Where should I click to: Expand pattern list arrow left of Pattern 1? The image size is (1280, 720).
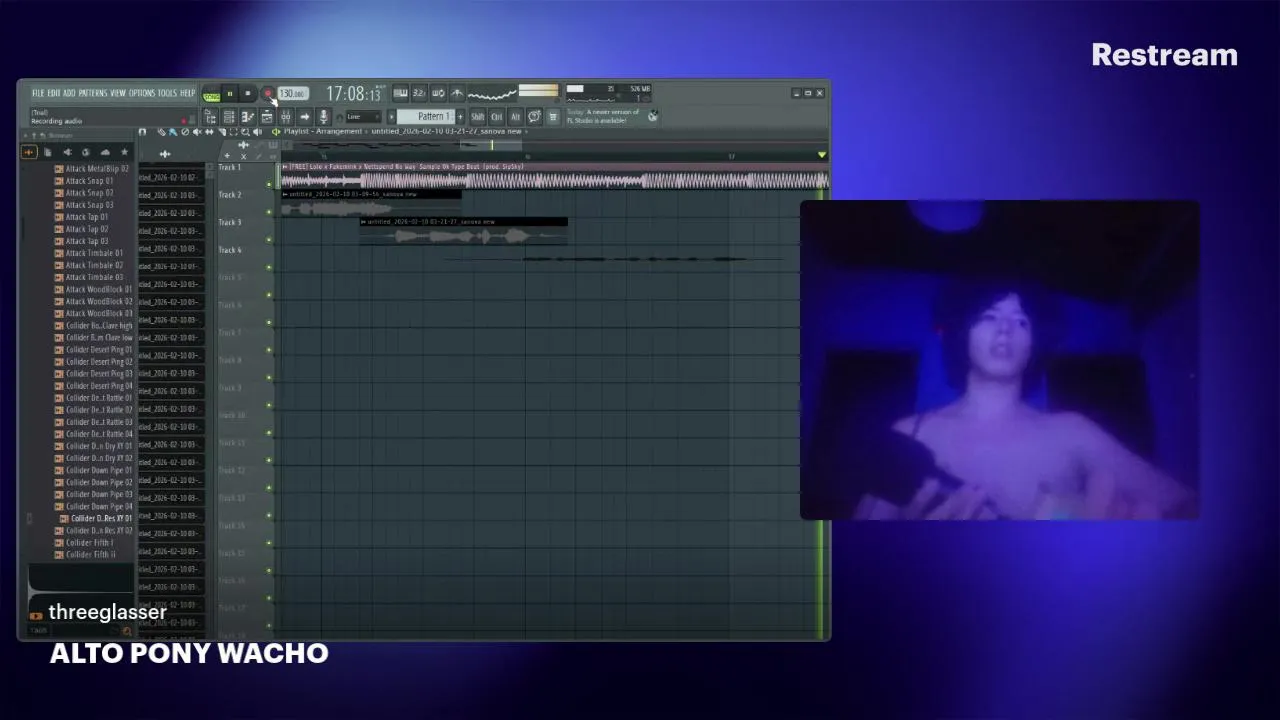pyautogui.click(x=391, y=117)
